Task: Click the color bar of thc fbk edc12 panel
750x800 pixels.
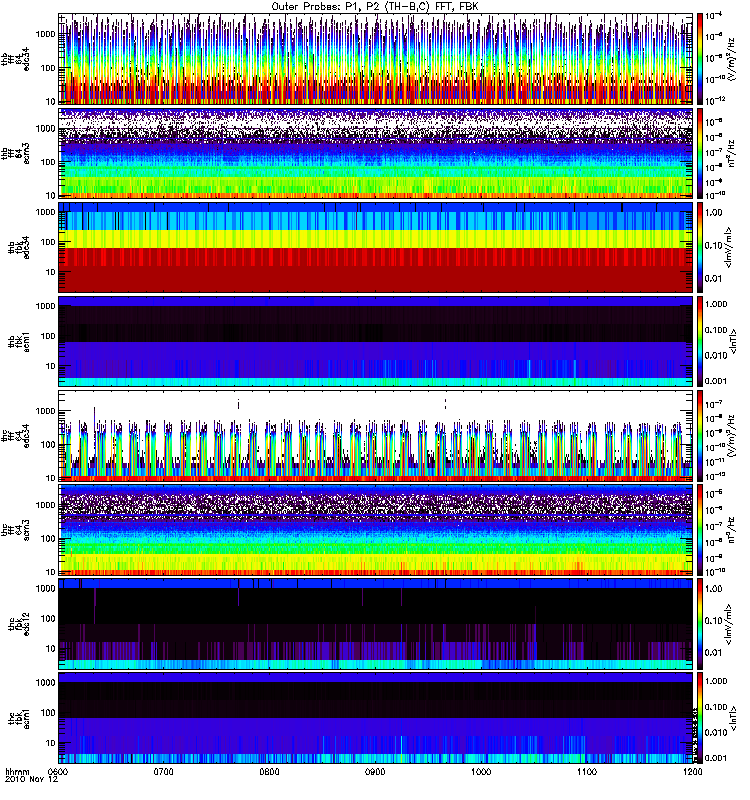Action: click(x=700, y=624)
